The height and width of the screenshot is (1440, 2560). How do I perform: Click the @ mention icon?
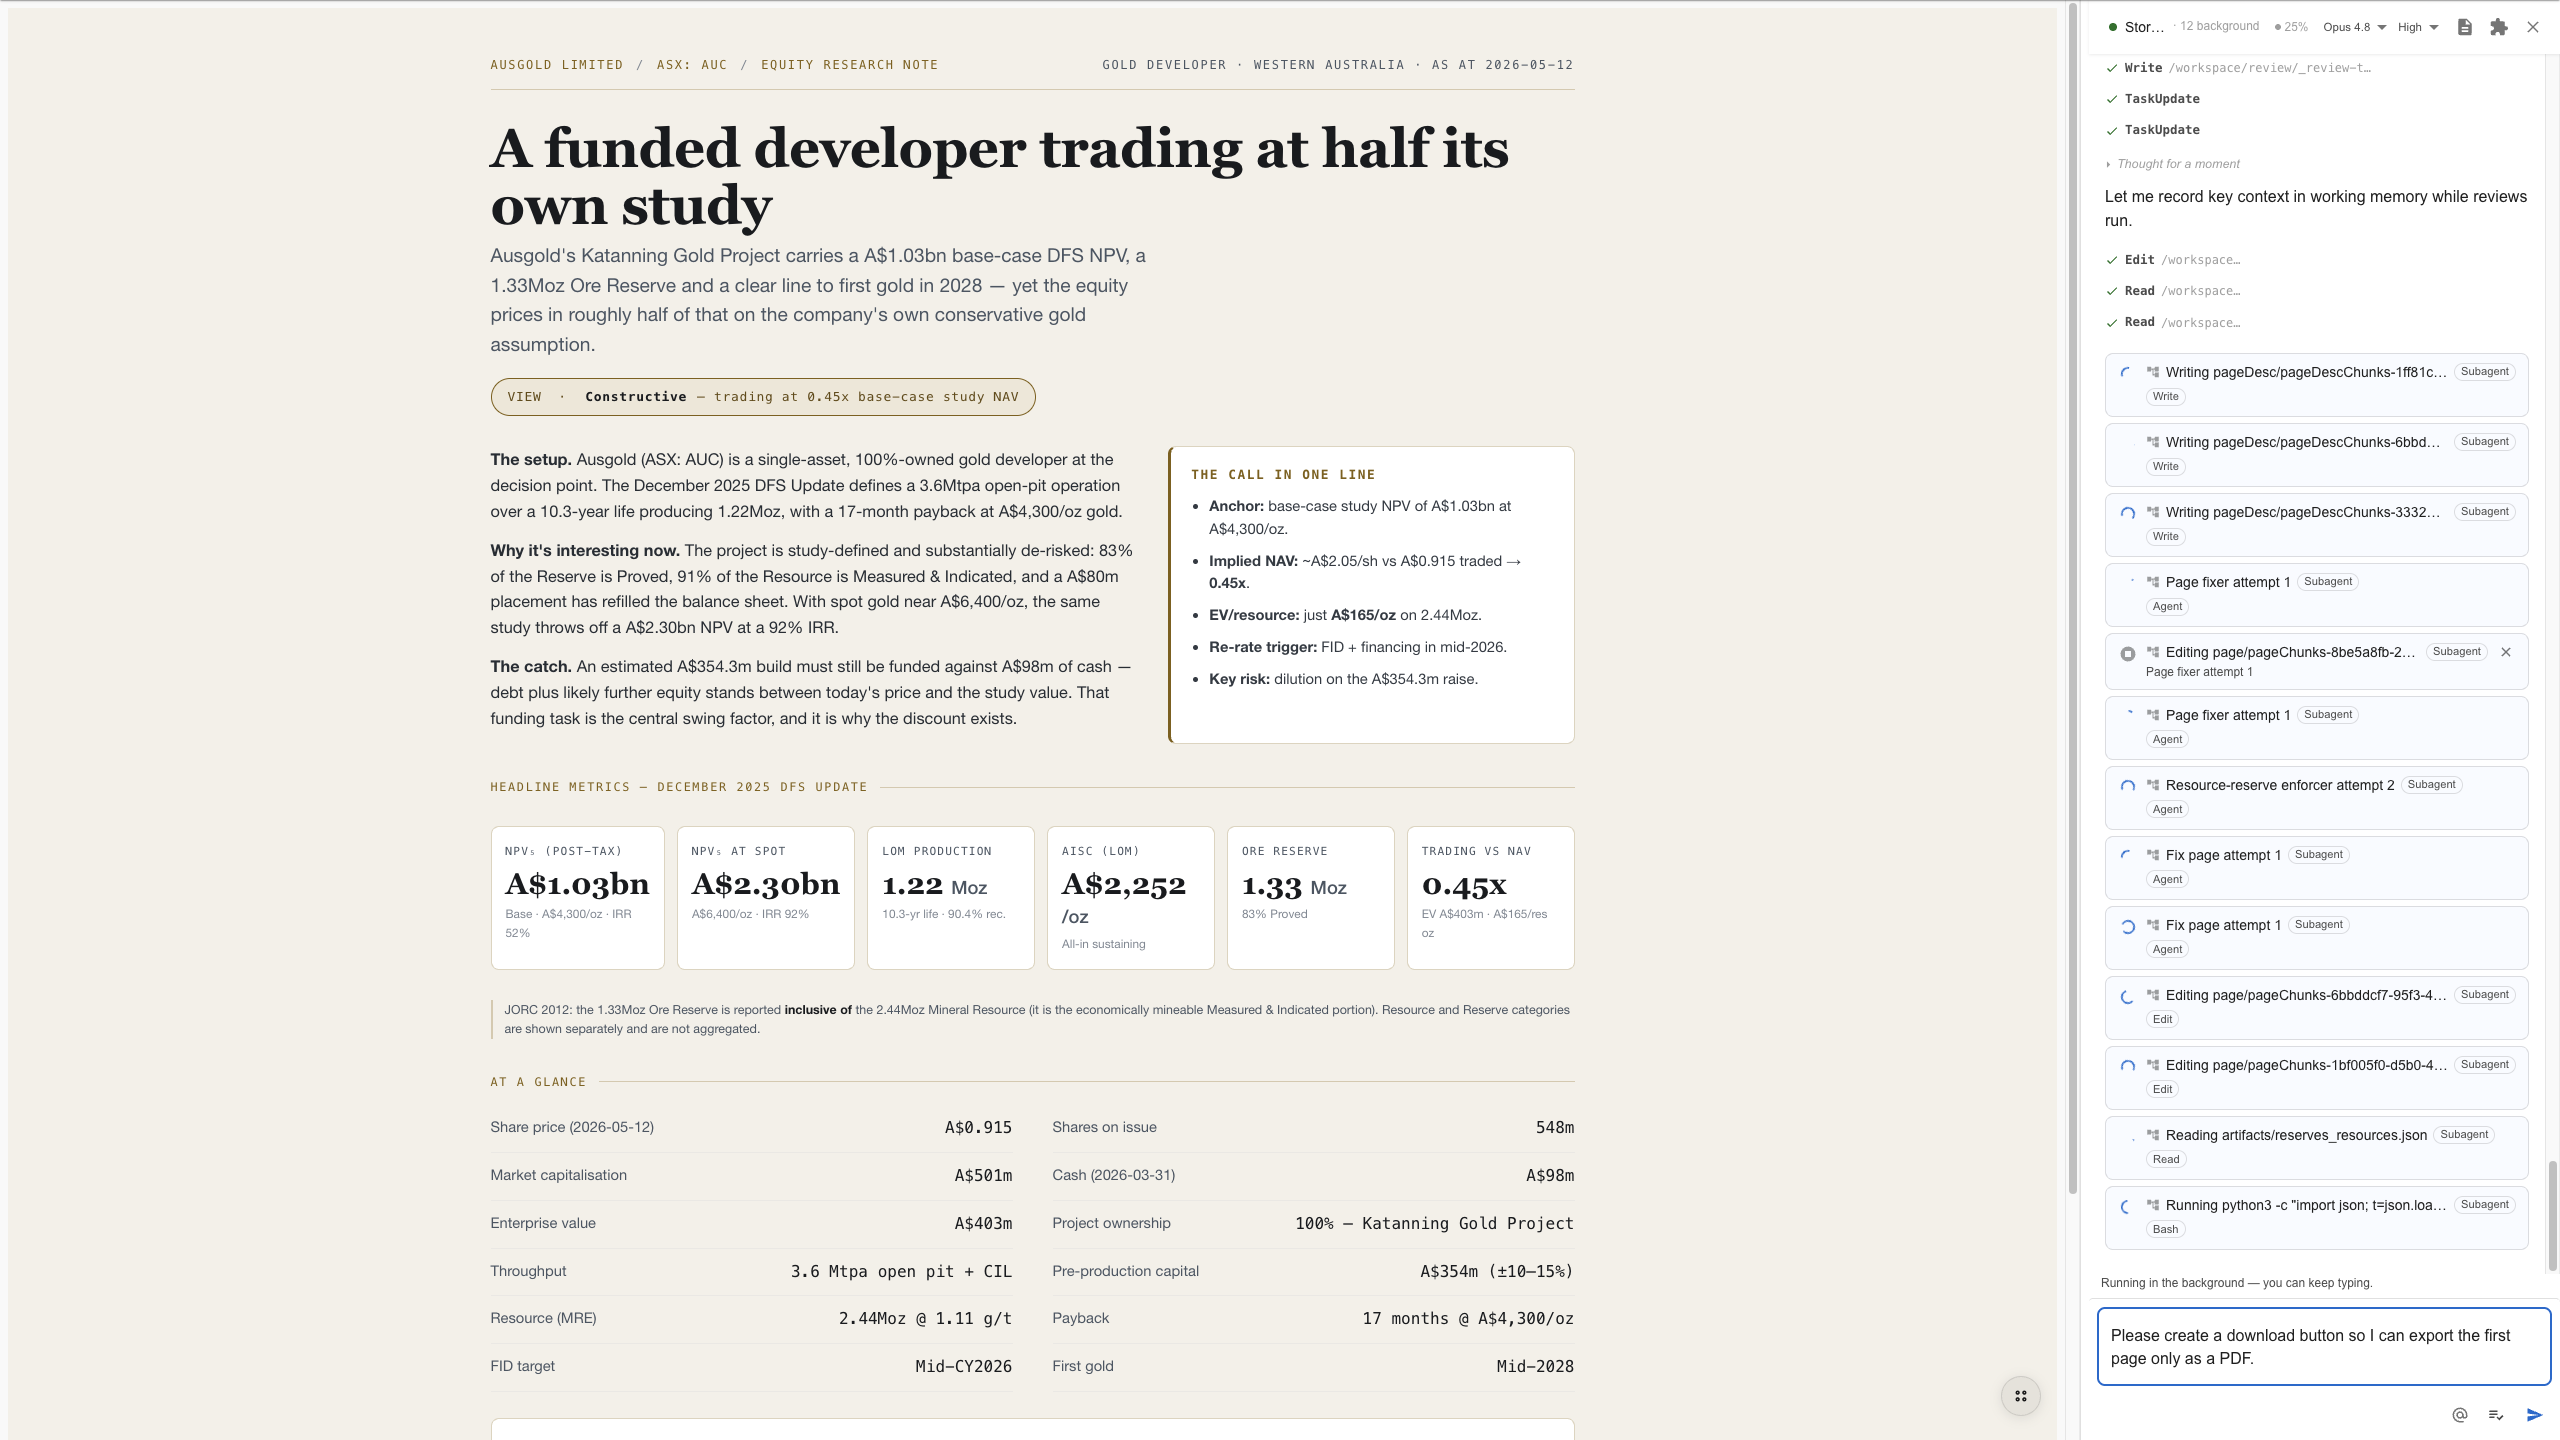(x=2460, y=1415)
